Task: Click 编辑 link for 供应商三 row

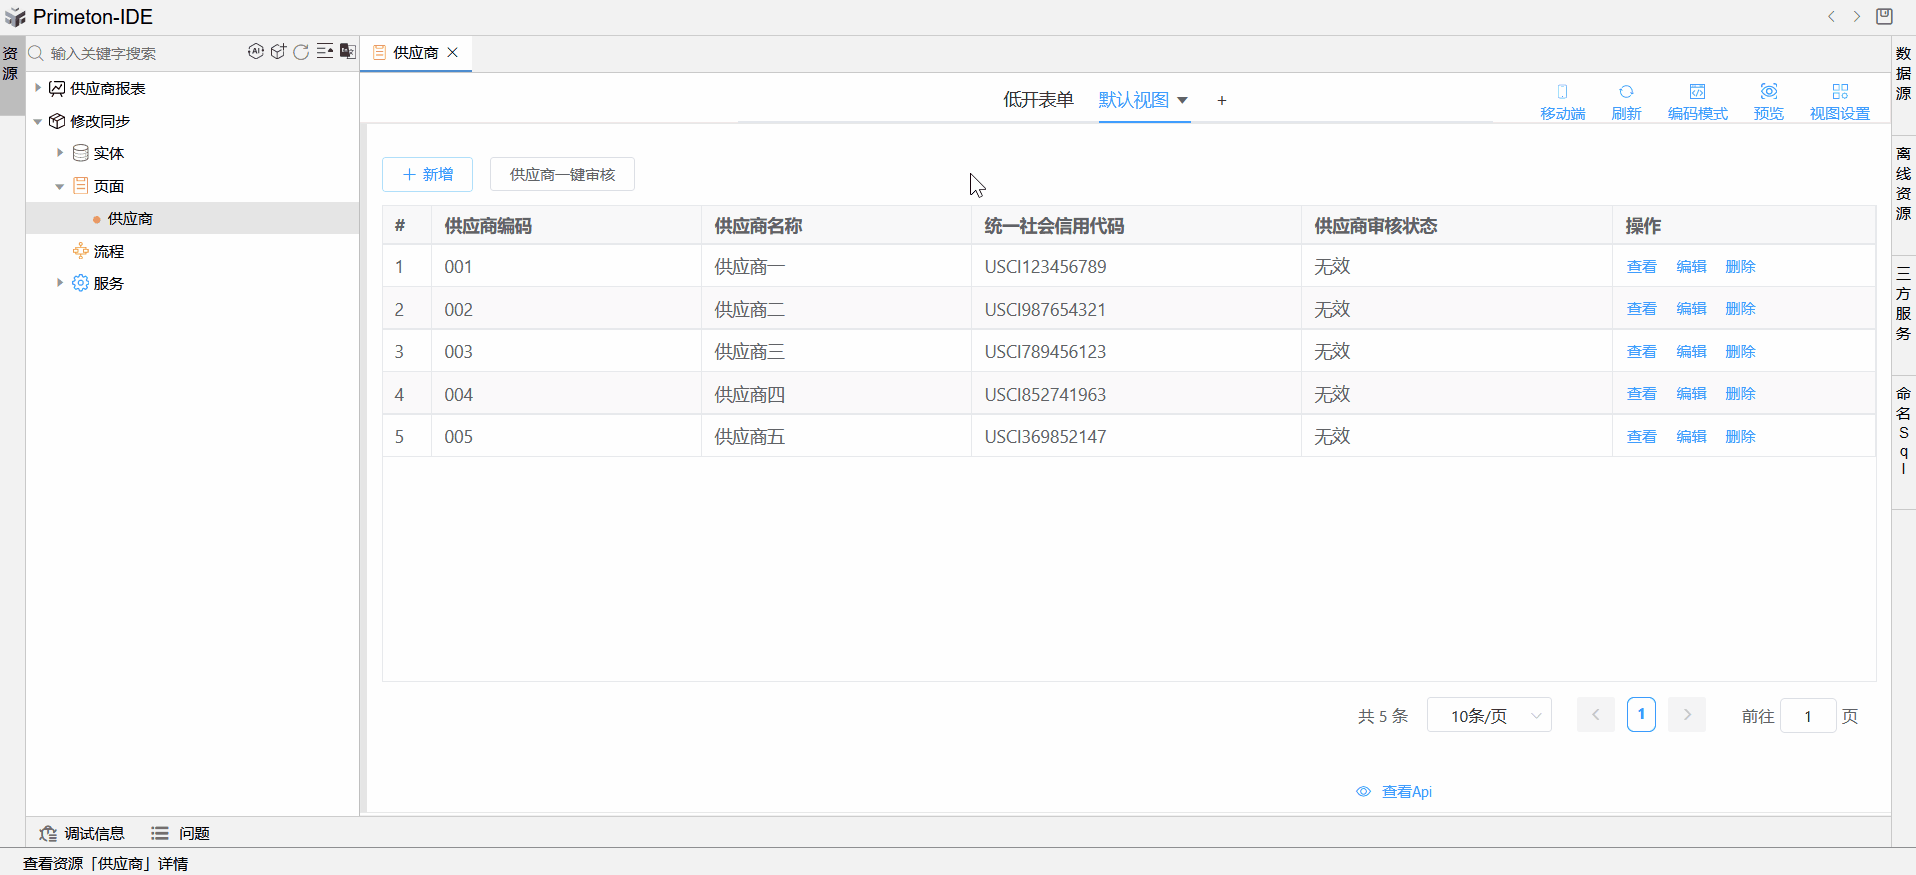Action: coord(1691,352)
